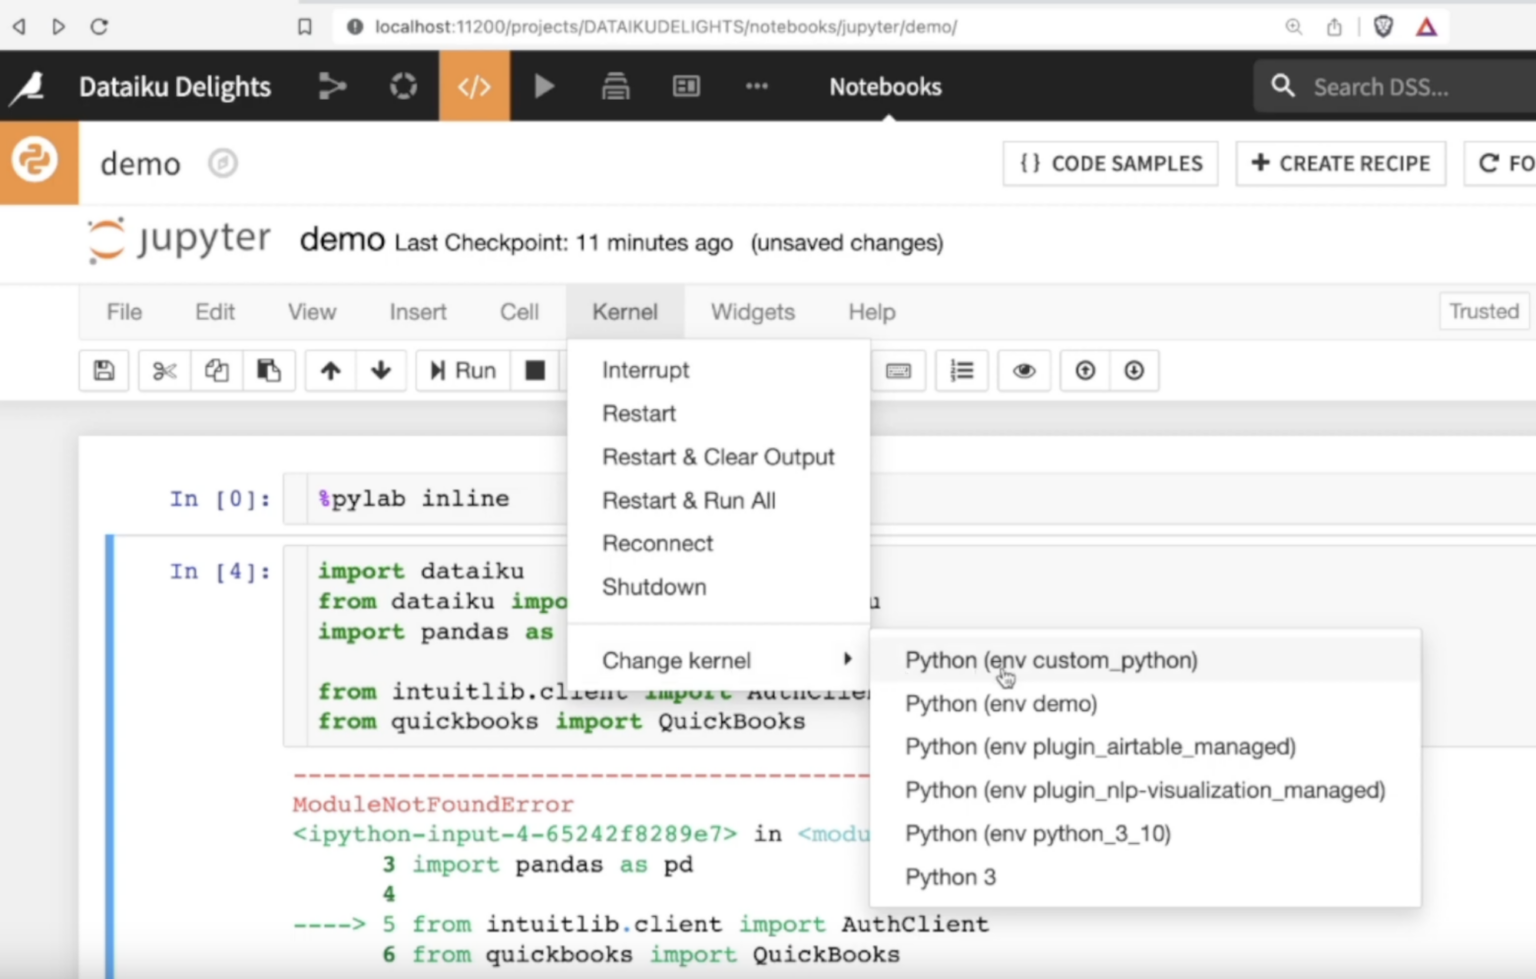
Task: Click the CODE SAMPLES button
Action: click(x=1110, y=163)
